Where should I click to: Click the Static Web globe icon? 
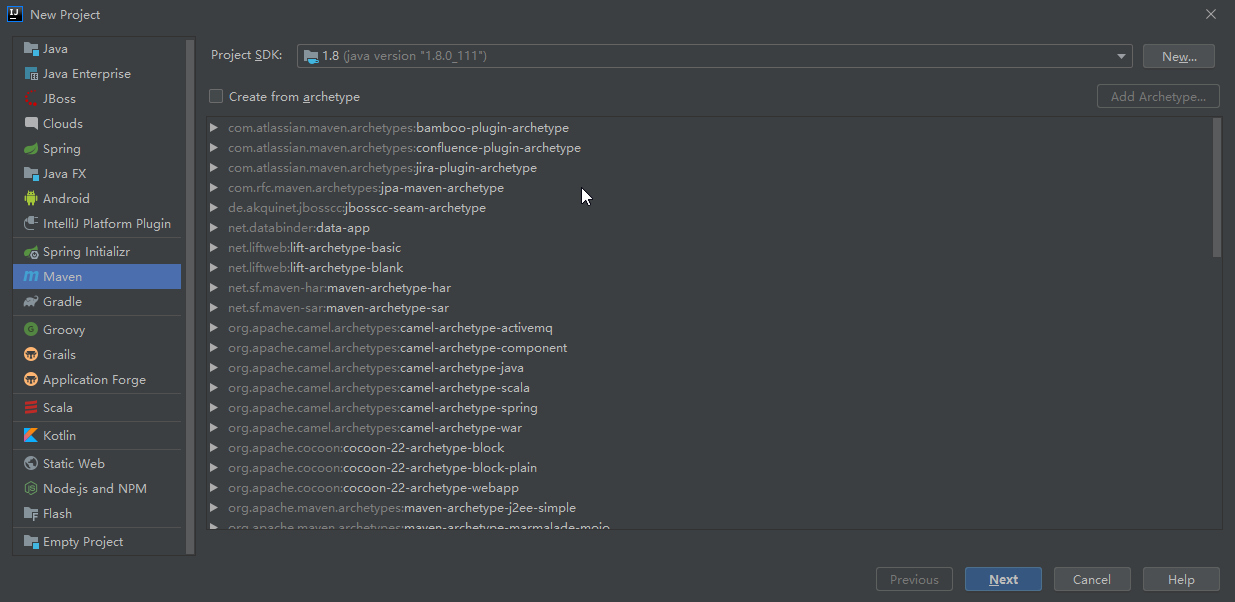pyautogui.click(x=31, y=463)
